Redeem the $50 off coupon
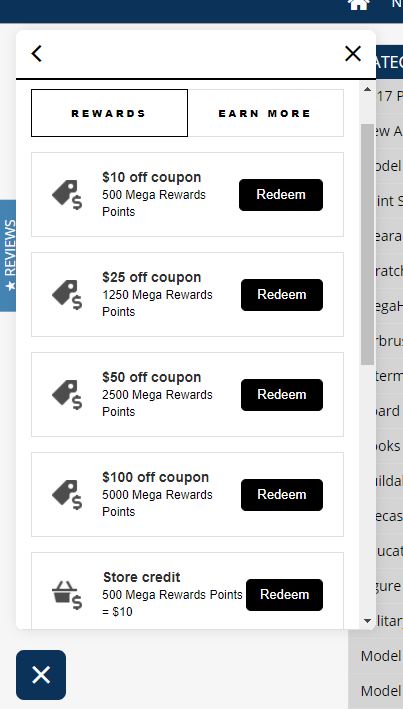403x709 pixels. [x=282, y=395]
